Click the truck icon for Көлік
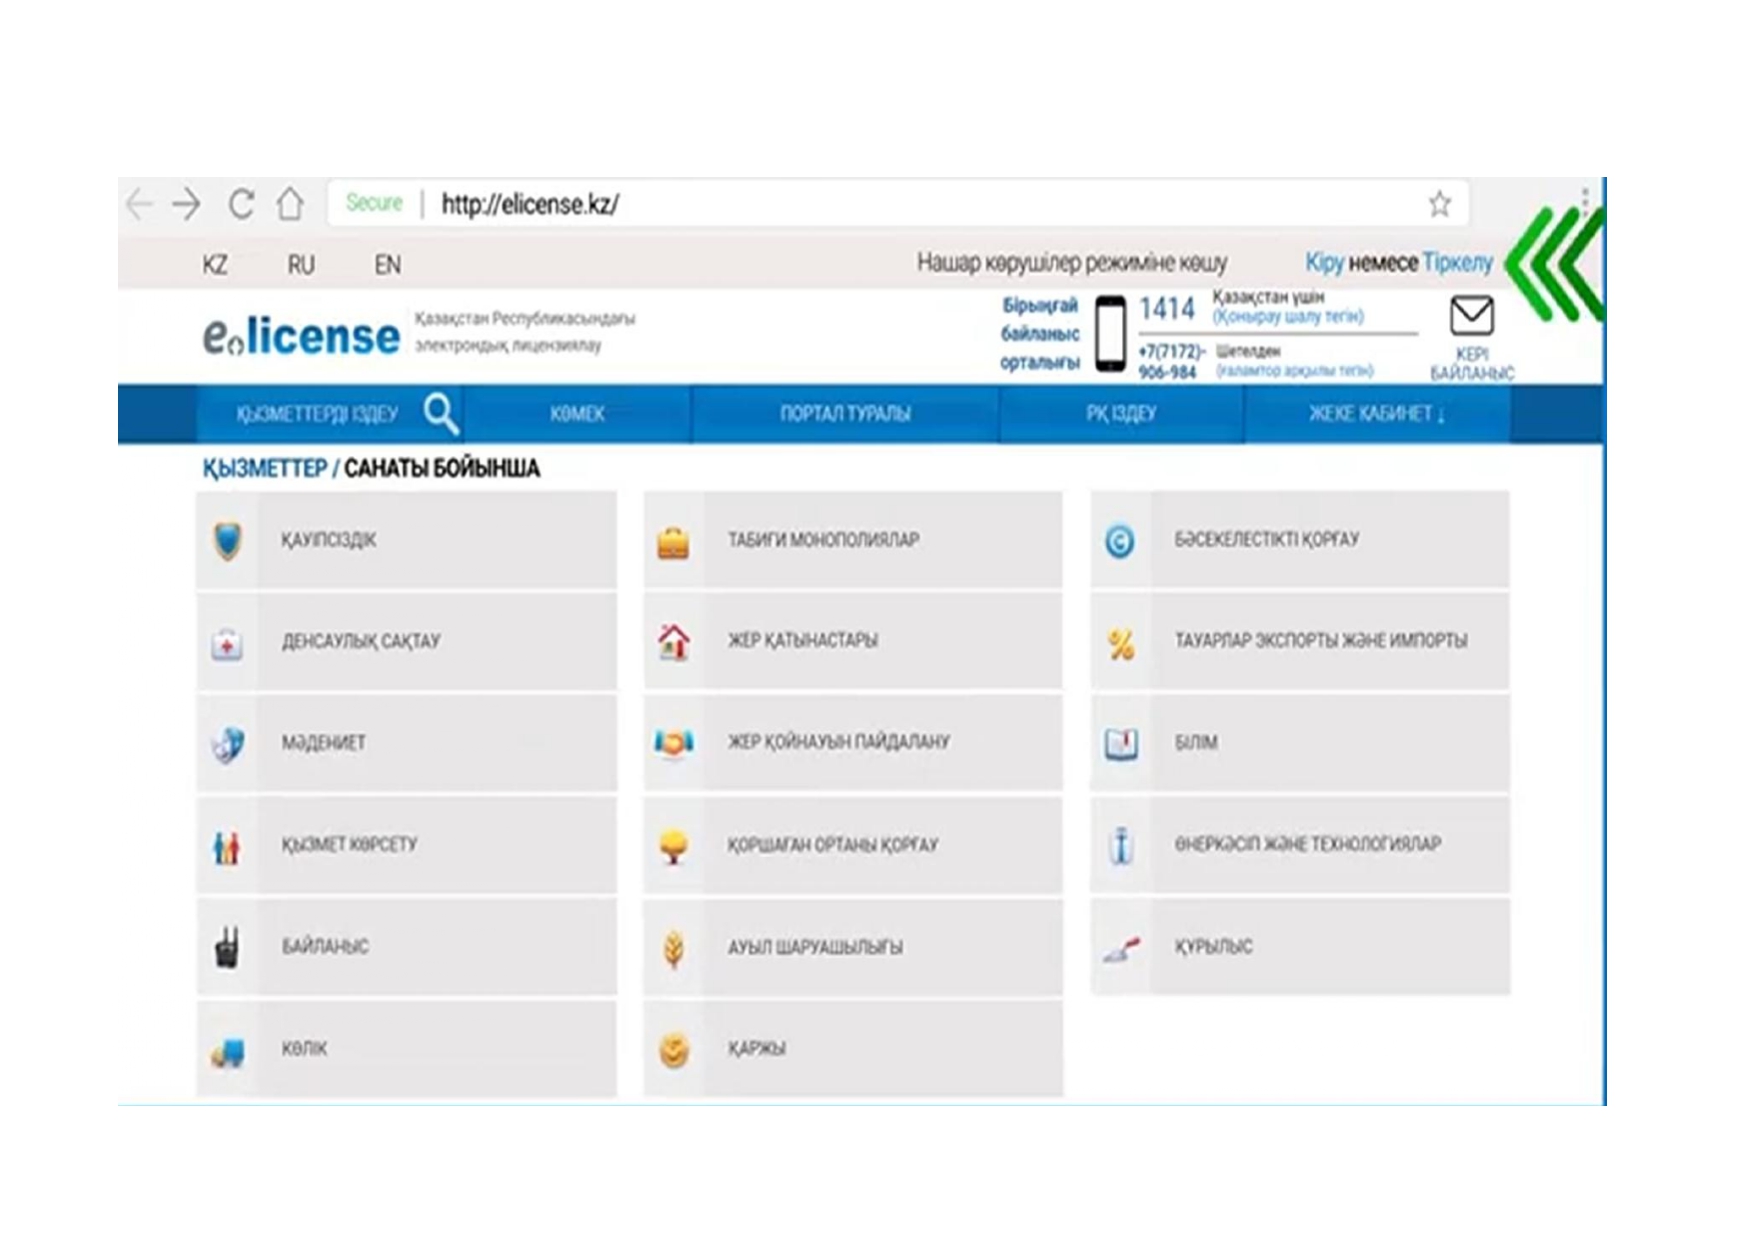Image resolution: width=1755 pixels, height=1241 pixels. 227,1051
